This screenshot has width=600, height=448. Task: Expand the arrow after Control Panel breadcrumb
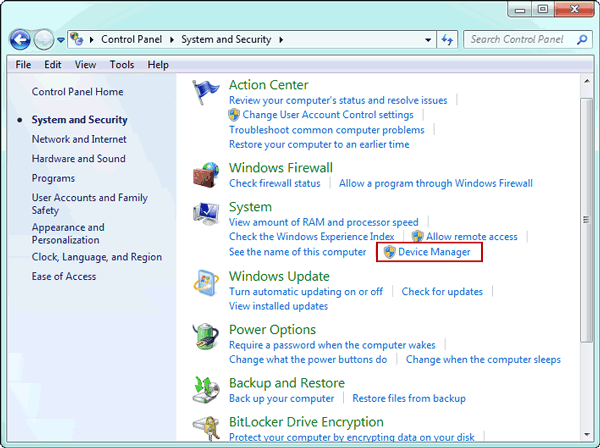172,39
